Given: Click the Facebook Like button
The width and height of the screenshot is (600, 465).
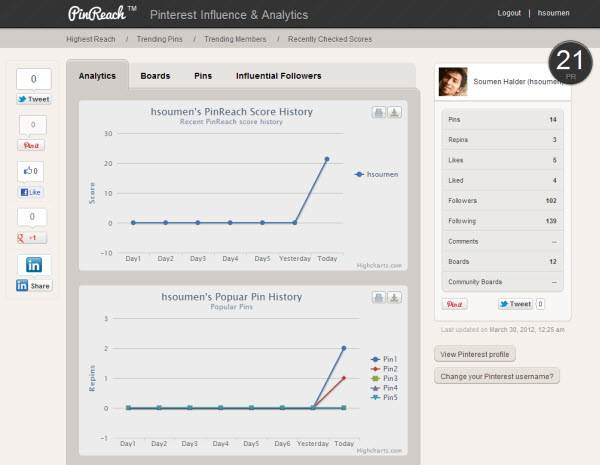Looking at the screenshot, I should 31,192.
